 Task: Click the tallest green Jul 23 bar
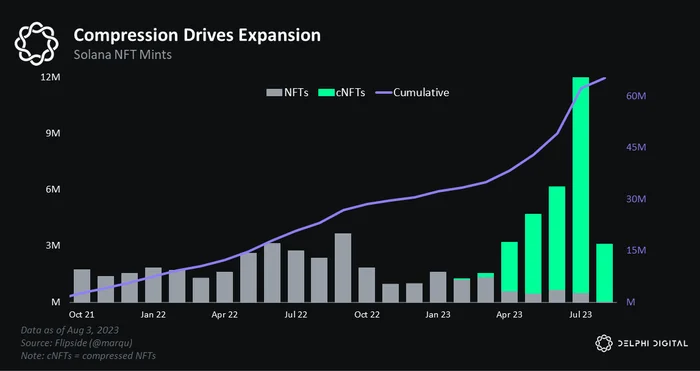click(x=581, y=185)
